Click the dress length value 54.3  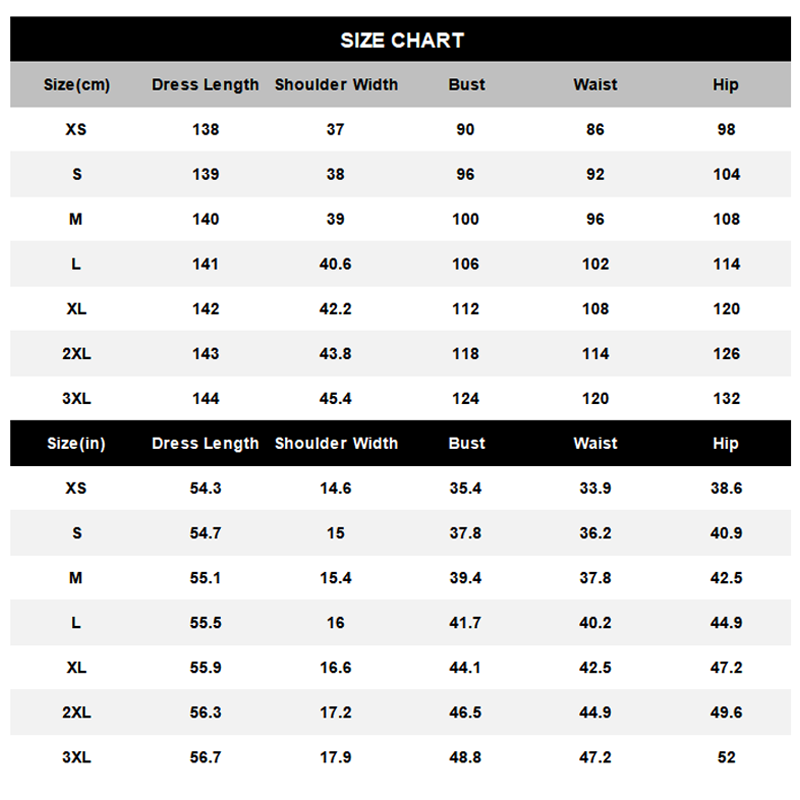coord(206,488)
